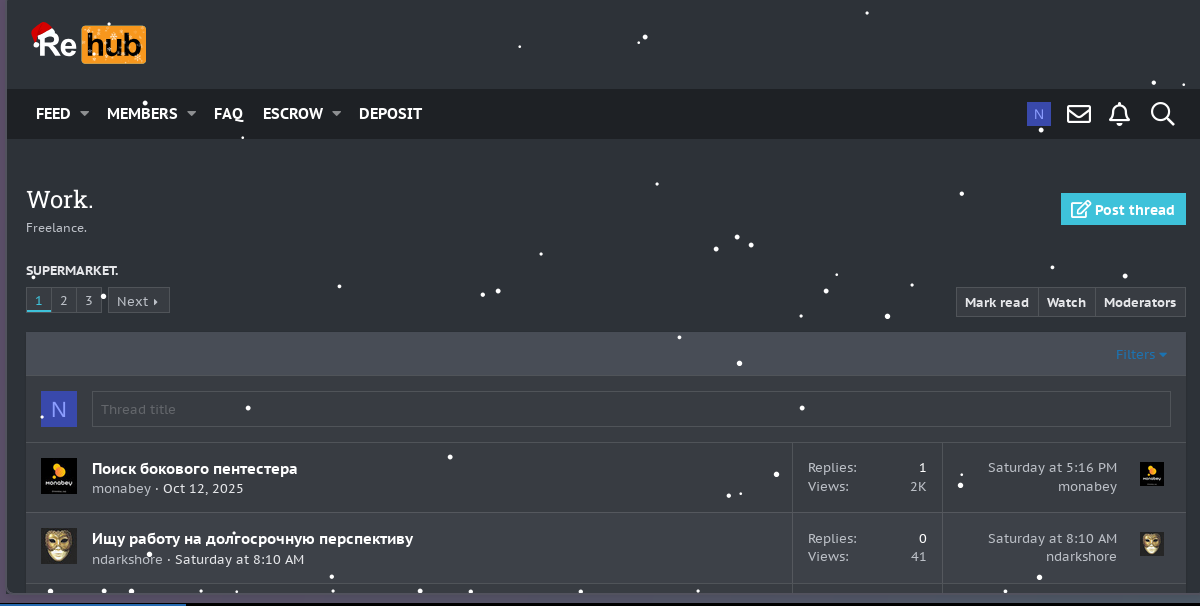Open the ESCROW dropdown arrow
This screenshot has height=606, width=1200.
pos(336,113)
